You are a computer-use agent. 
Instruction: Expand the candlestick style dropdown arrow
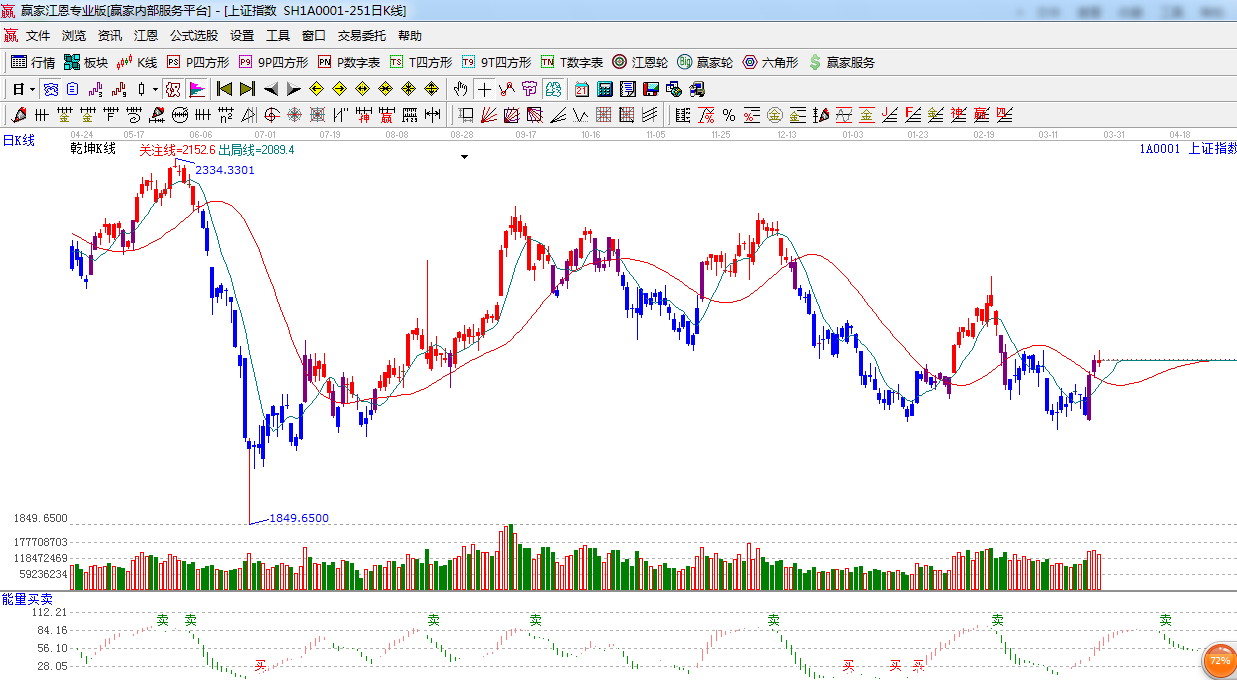coord(155,89)
